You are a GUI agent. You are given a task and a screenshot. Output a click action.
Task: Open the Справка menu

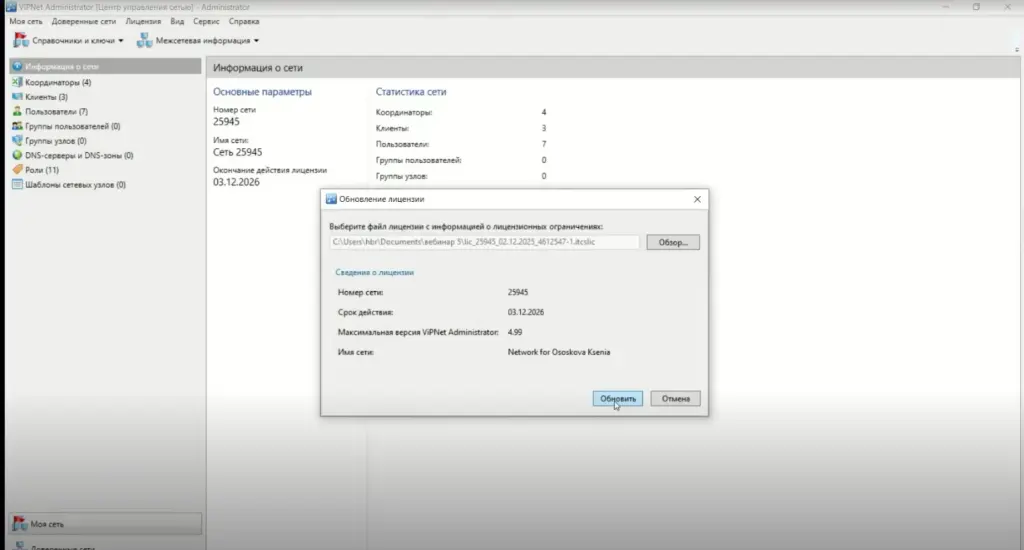pos(244,22)
